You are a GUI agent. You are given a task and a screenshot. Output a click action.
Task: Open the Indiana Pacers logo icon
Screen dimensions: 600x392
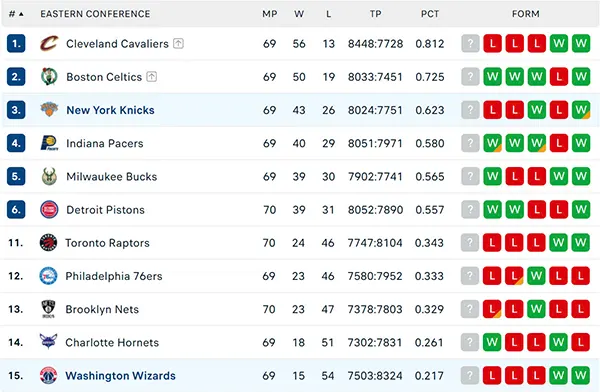pyautogui.click(x=49, y=143)
